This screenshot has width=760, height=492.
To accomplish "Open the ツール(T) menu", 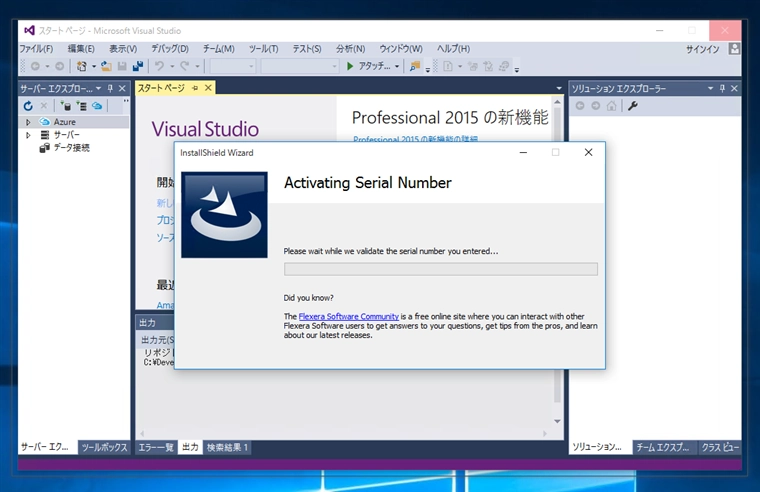I will click(264, 48).
